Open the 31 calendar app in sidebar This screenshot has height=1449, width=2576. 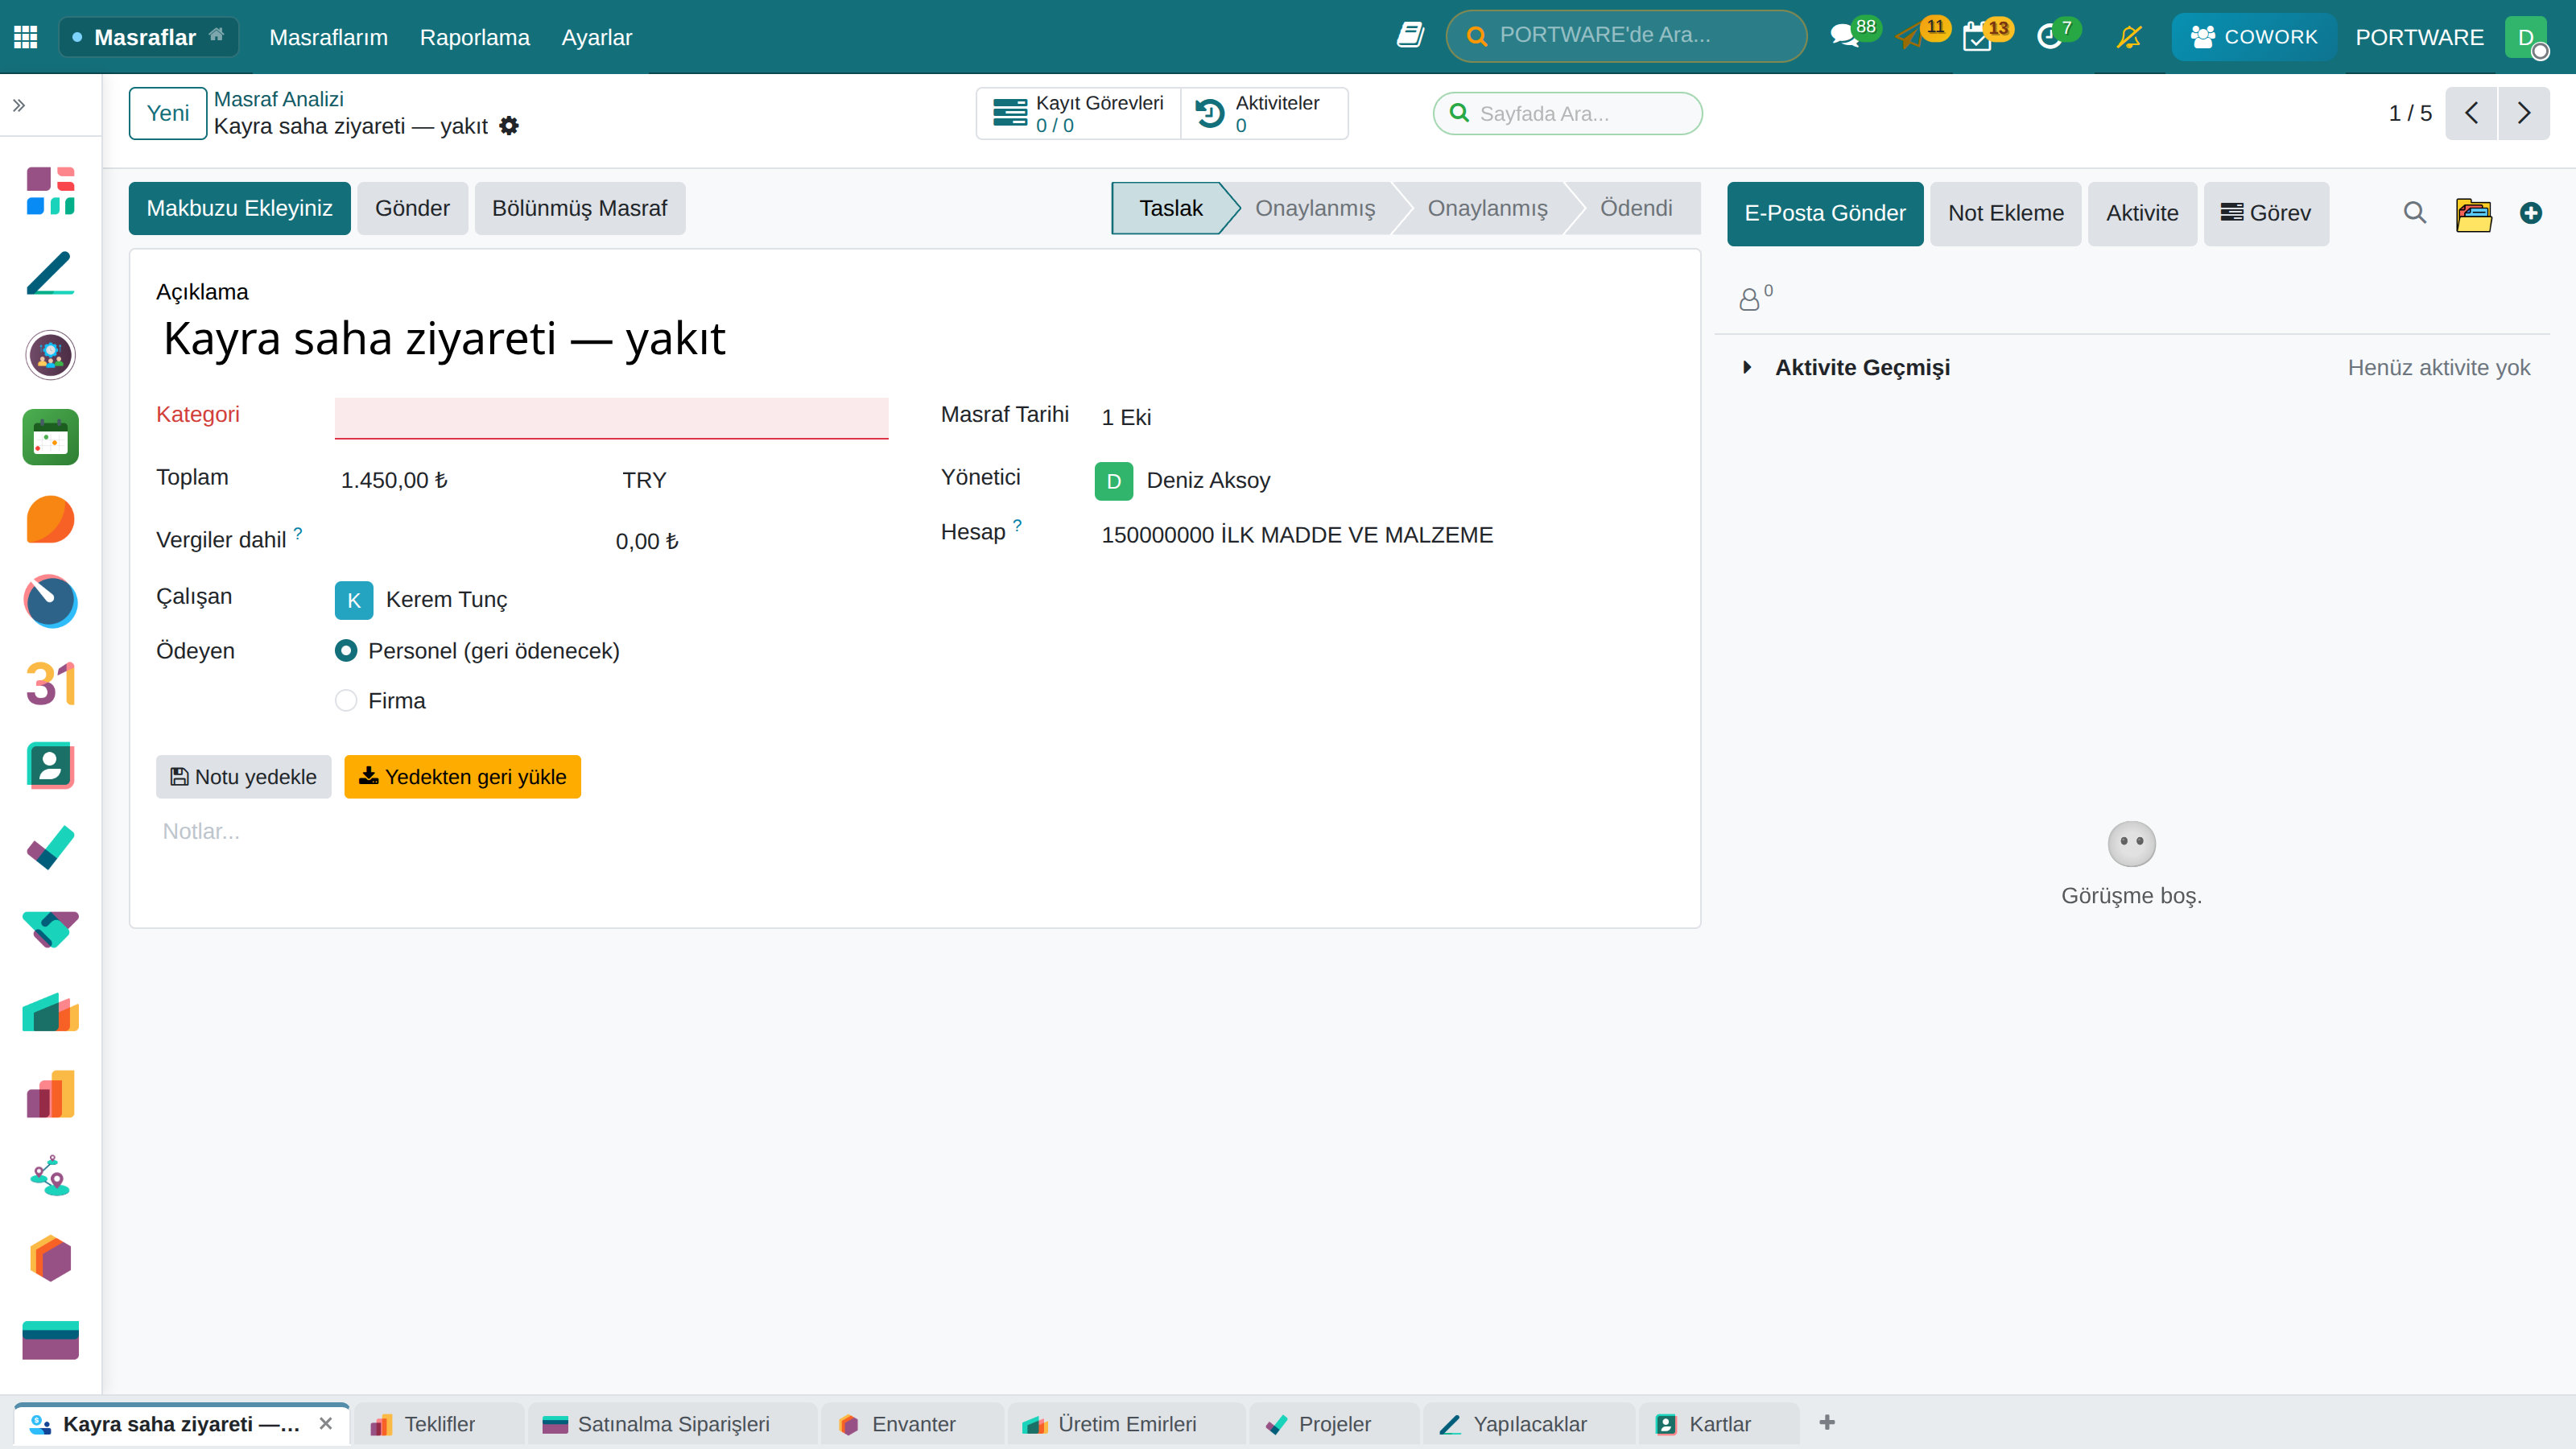coord(51,684)
